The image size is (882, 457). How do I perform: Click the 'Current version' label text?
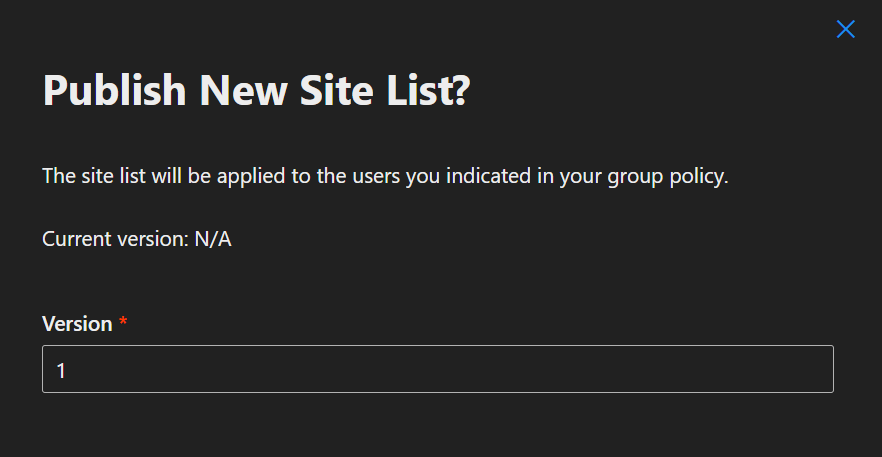point(113,239)
